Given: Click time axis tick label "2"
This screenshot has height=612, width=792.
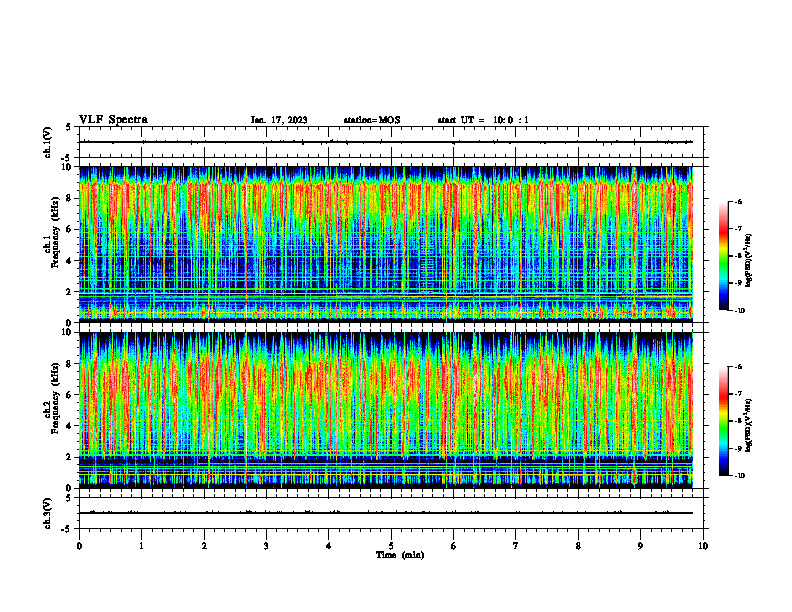Looking at the screenshot, I should coord(204,546).
